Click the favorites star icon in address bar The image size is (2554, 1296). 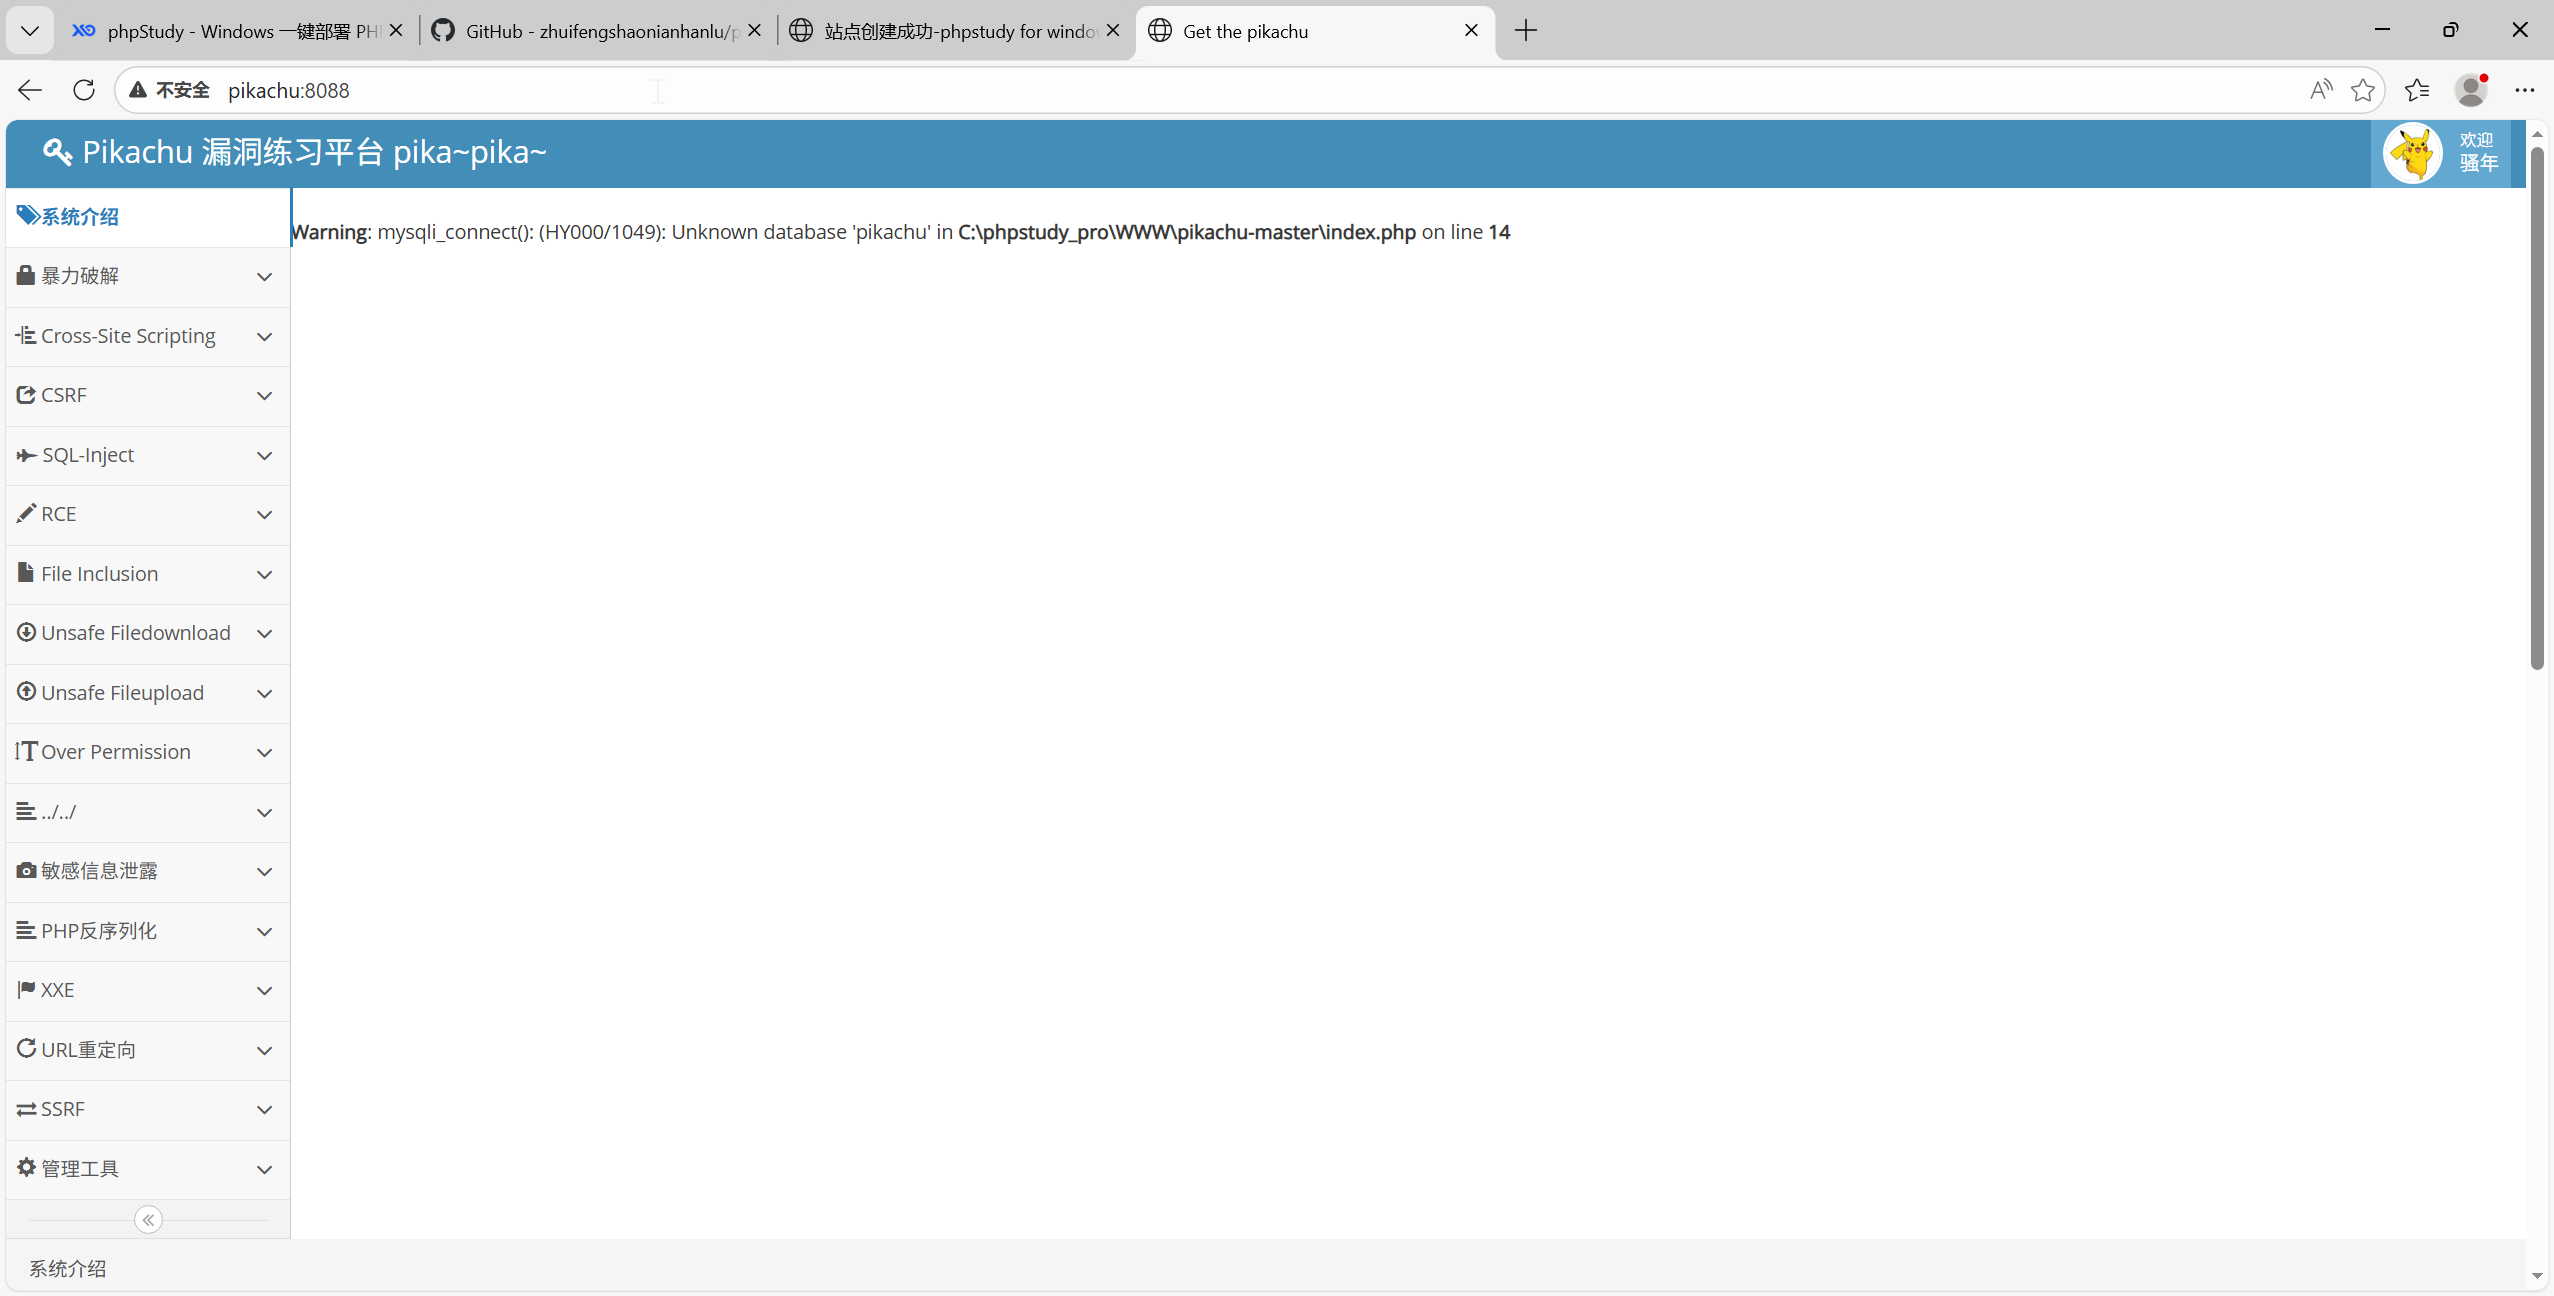click(x=2363, y=90)
